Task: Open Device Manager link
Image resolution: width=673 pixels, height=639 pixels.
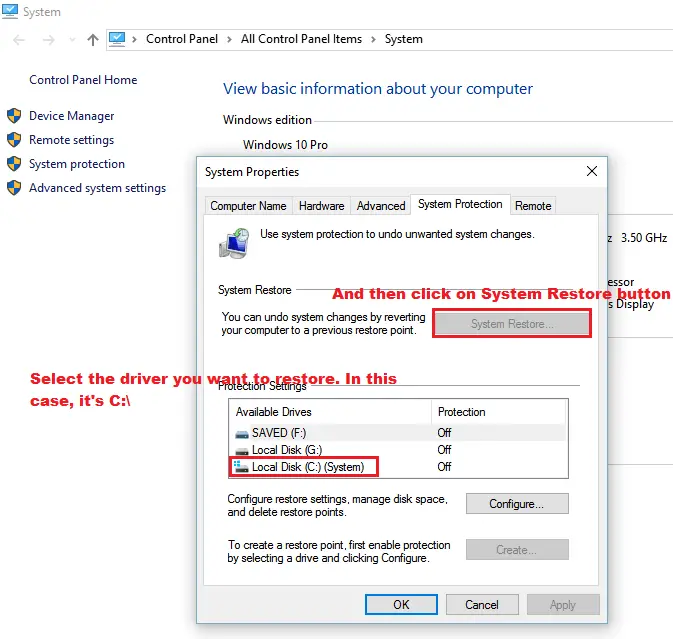Action: tap(72, 116)
